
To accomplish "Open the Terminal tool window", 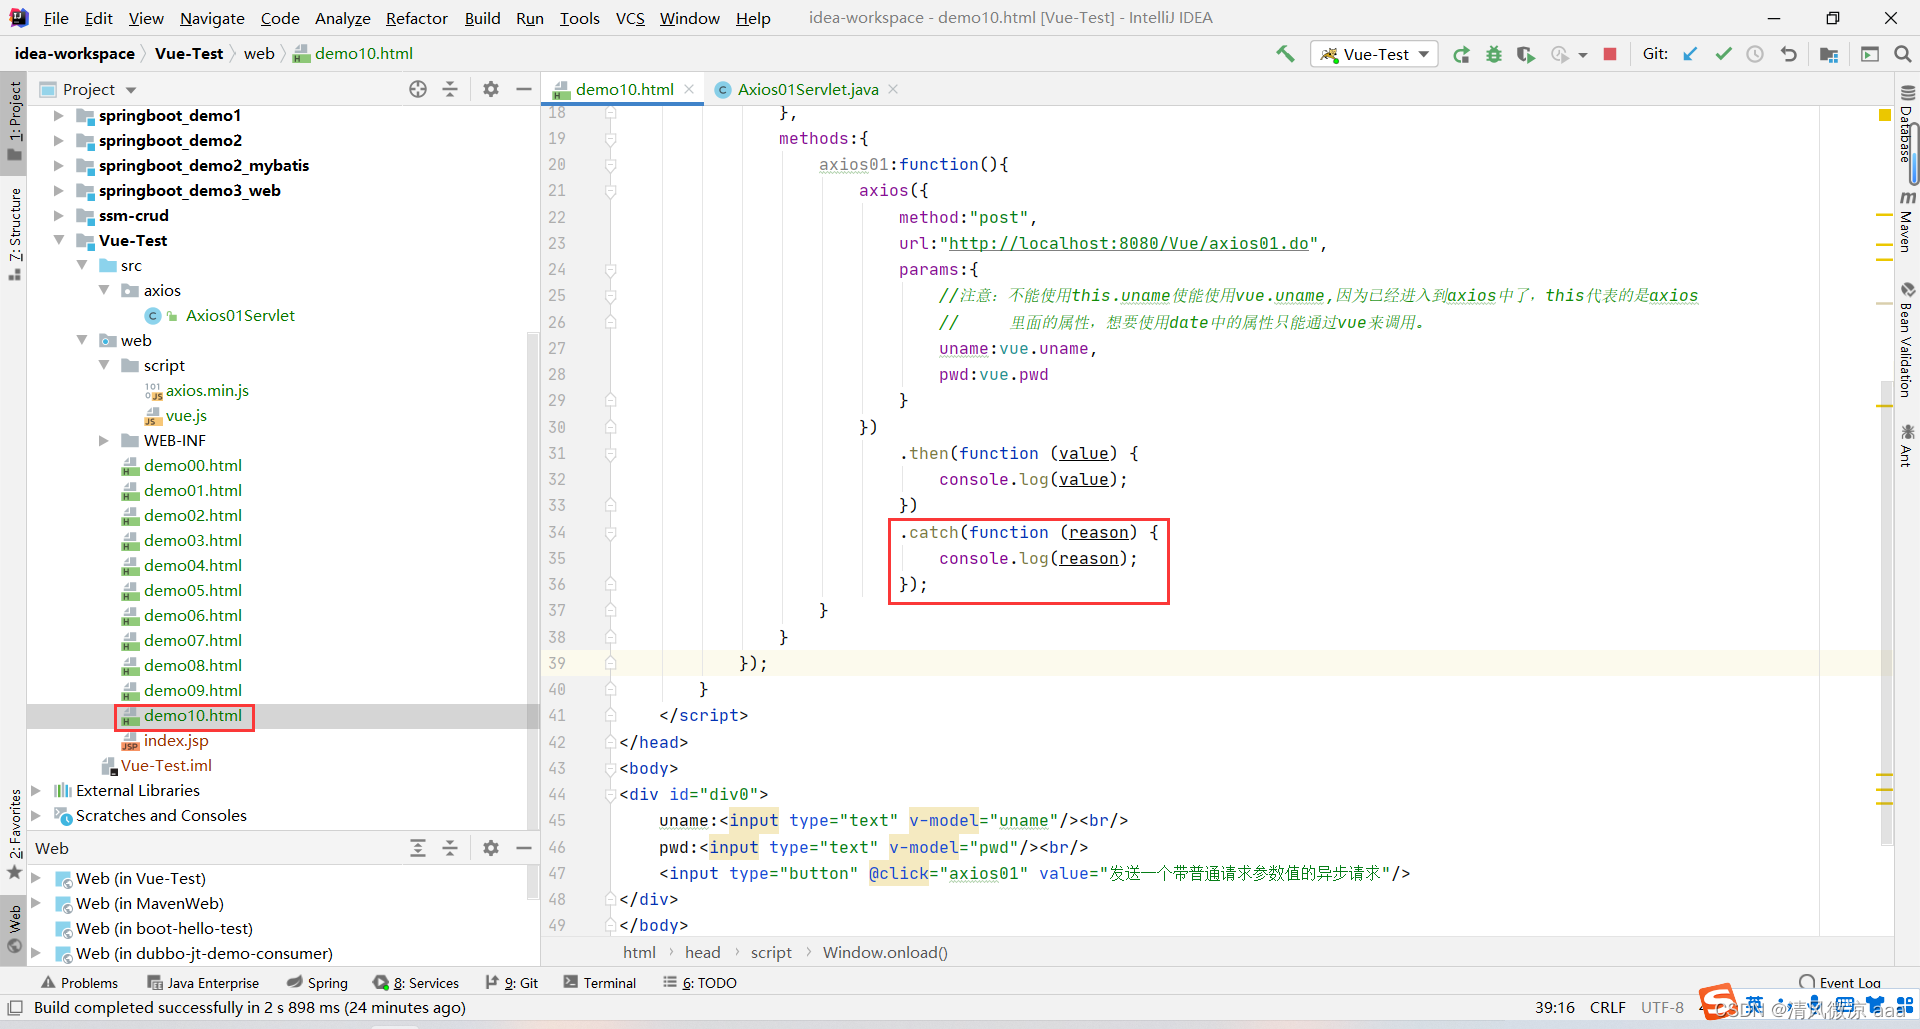I will 599,983.
